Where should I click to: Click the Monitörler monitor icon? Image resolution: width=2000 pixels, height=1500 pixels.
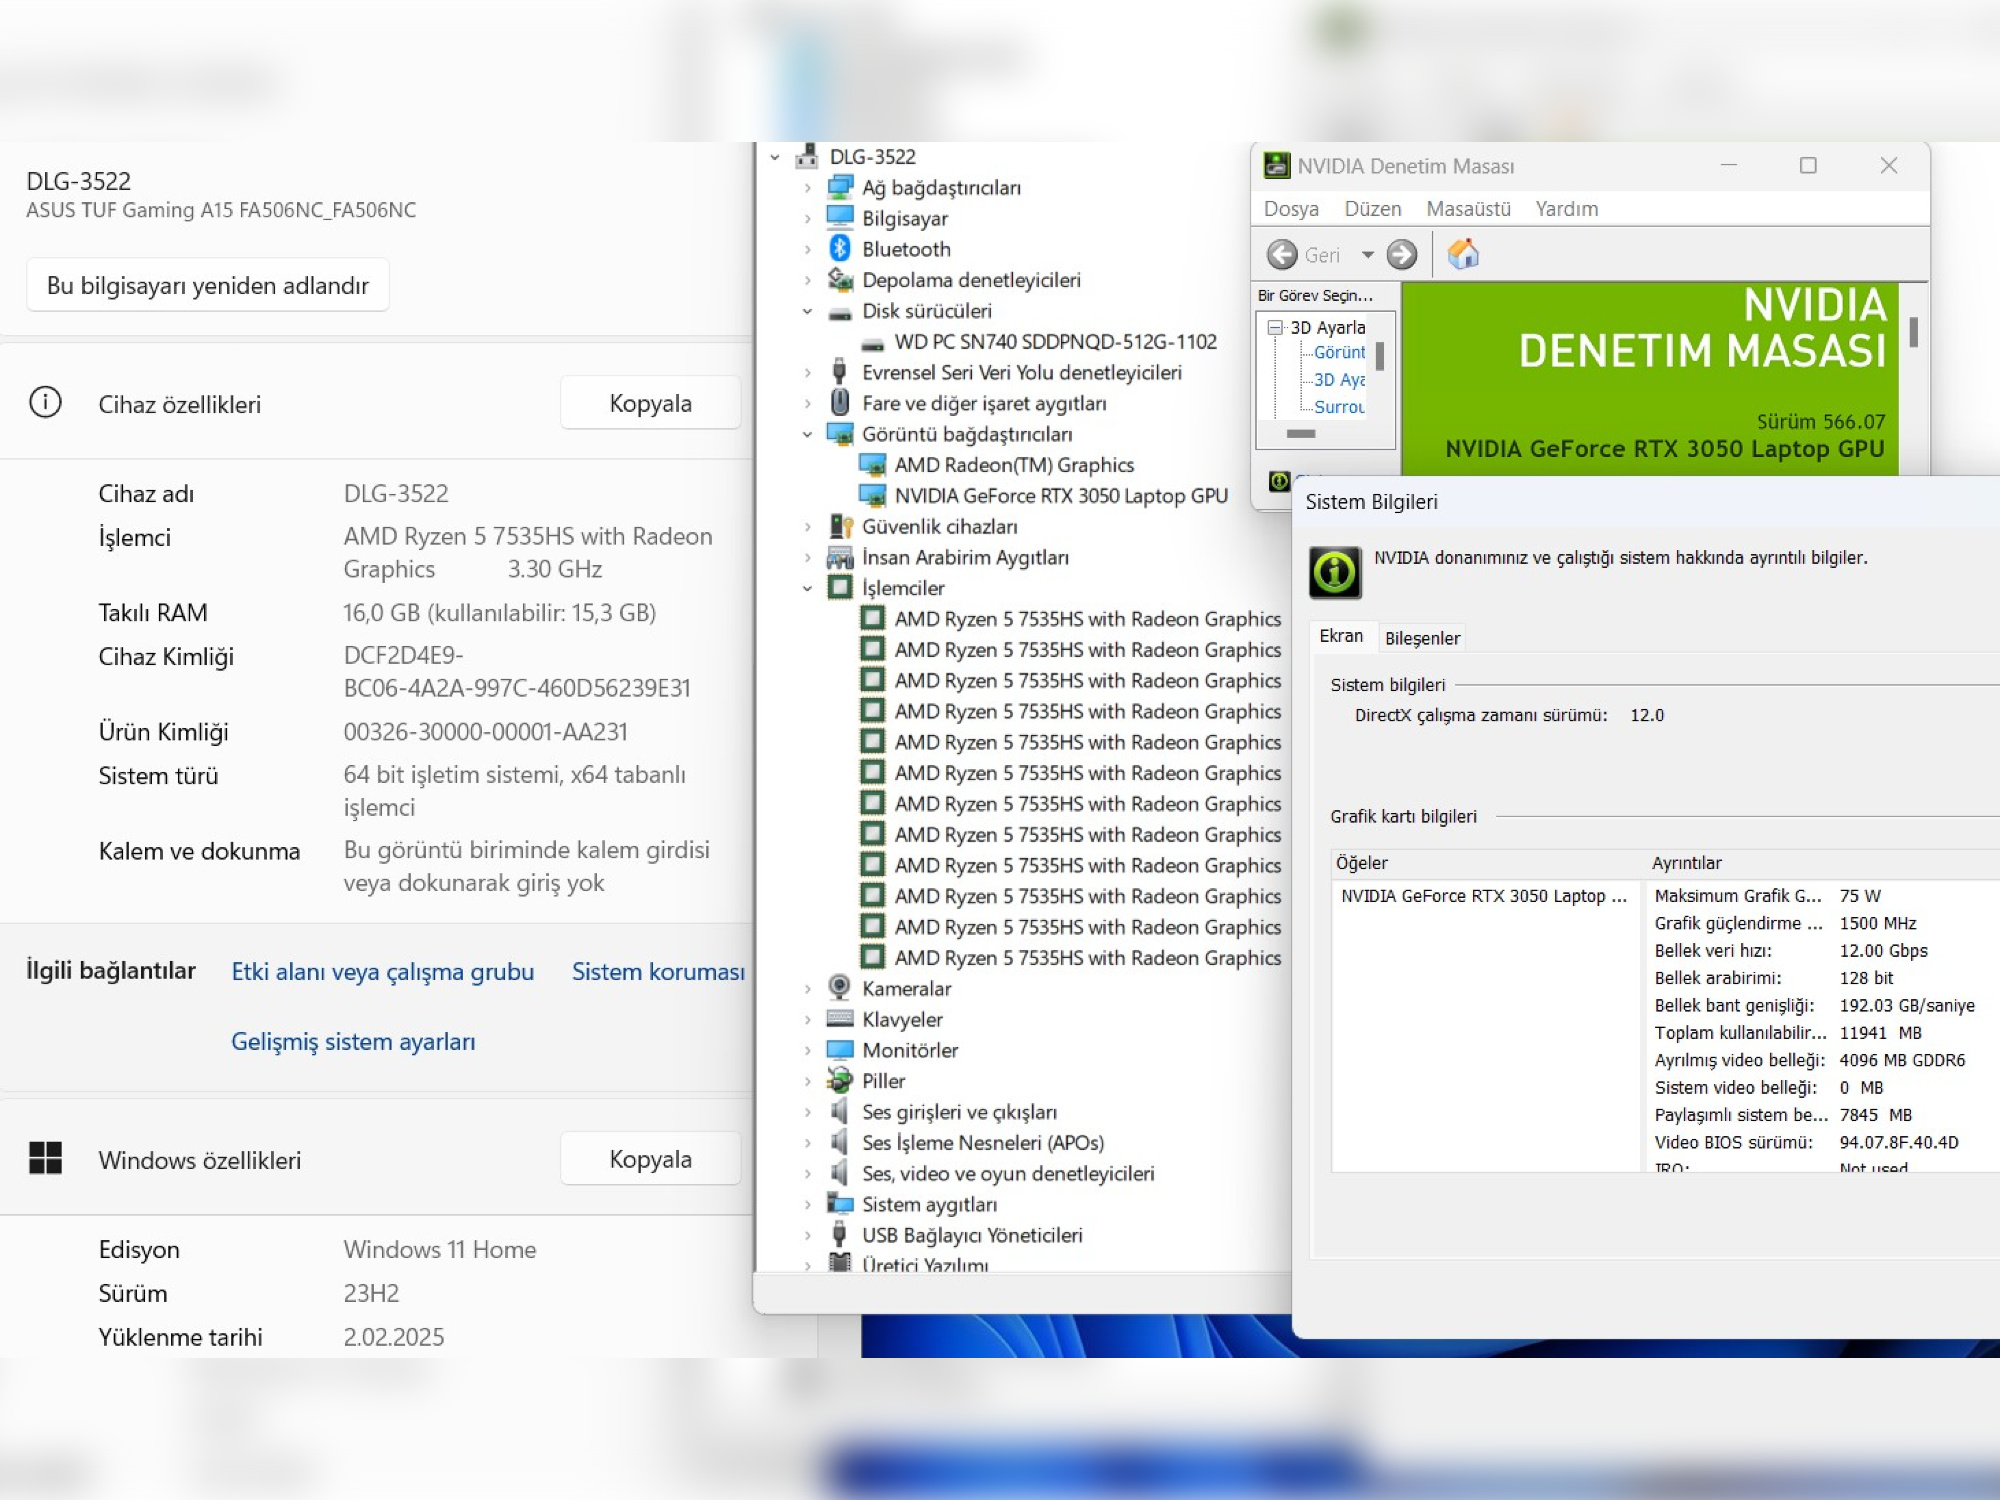tap(840, 1050)
